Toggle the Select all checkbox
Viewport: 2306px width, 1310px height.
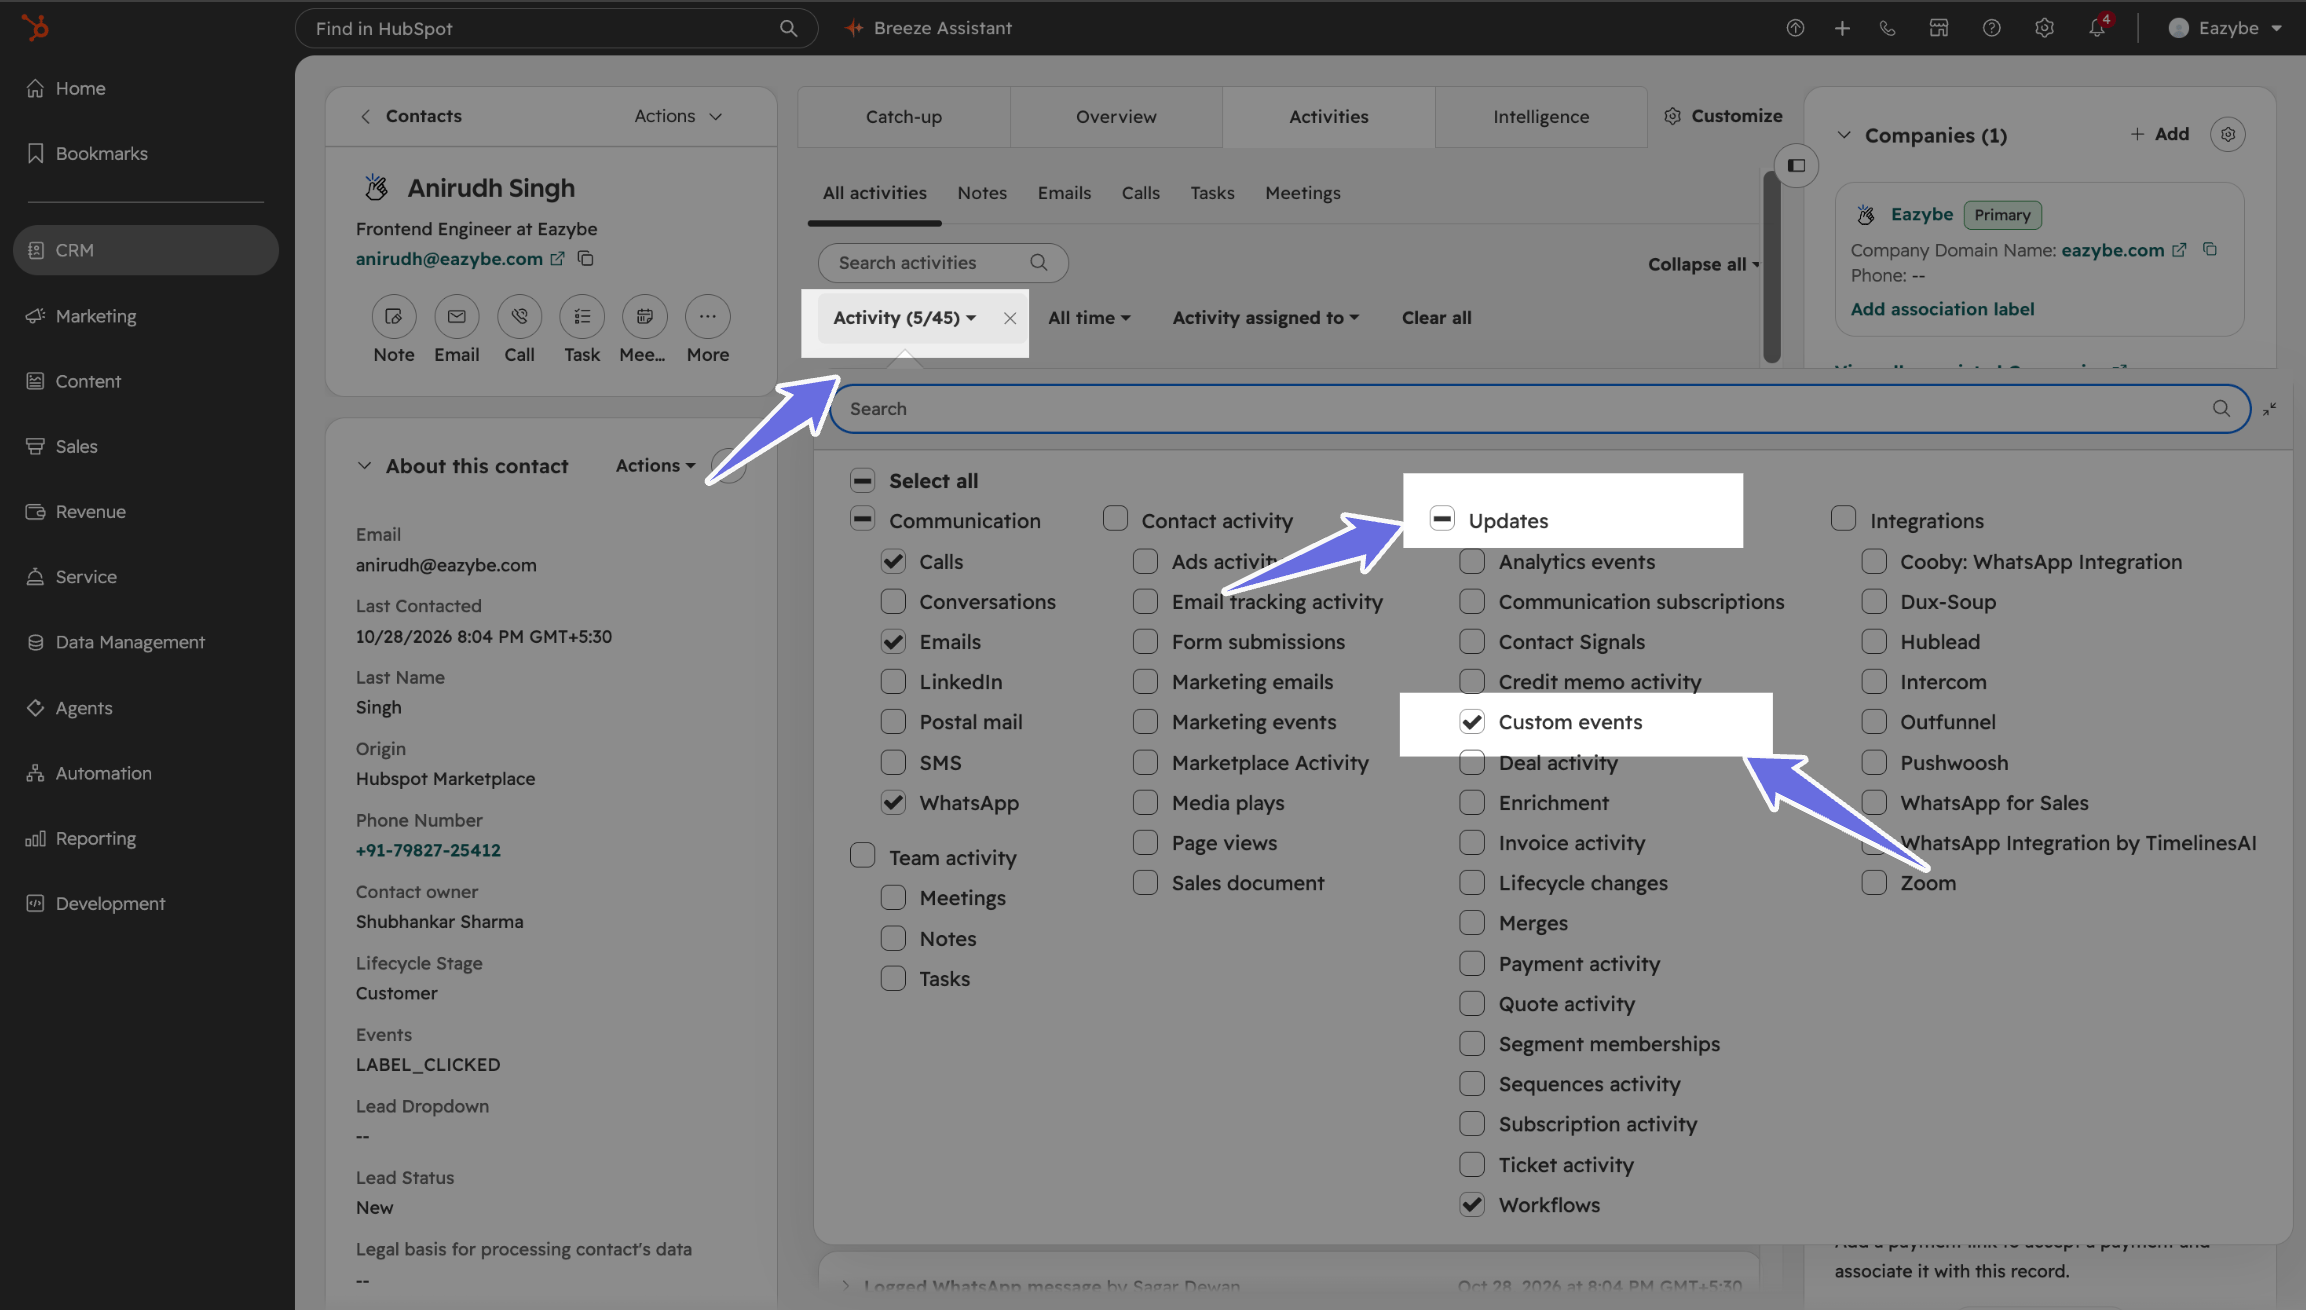(862, 481)
